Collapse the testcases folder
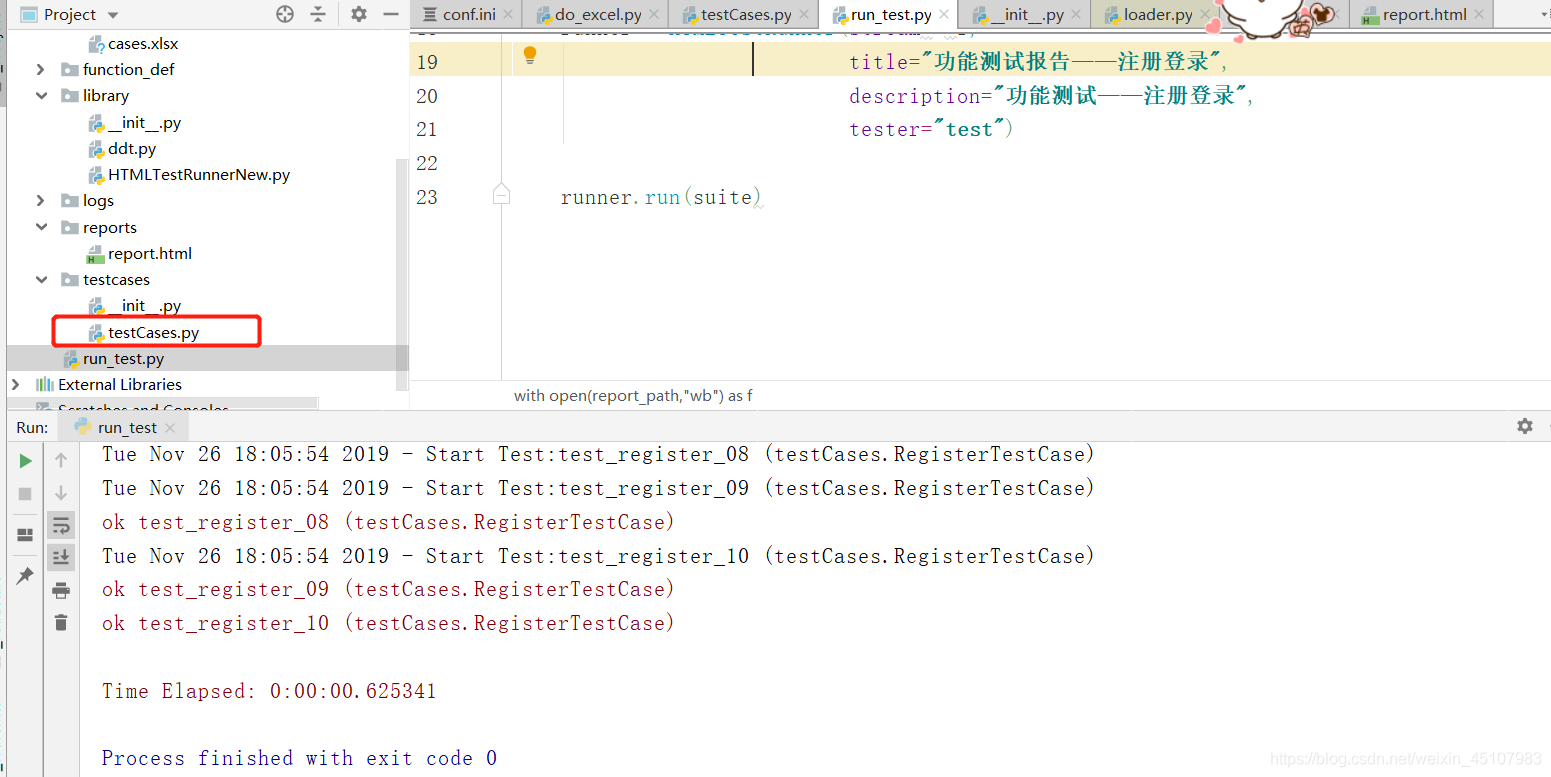1551x777 pixels. tap(41, 280)
